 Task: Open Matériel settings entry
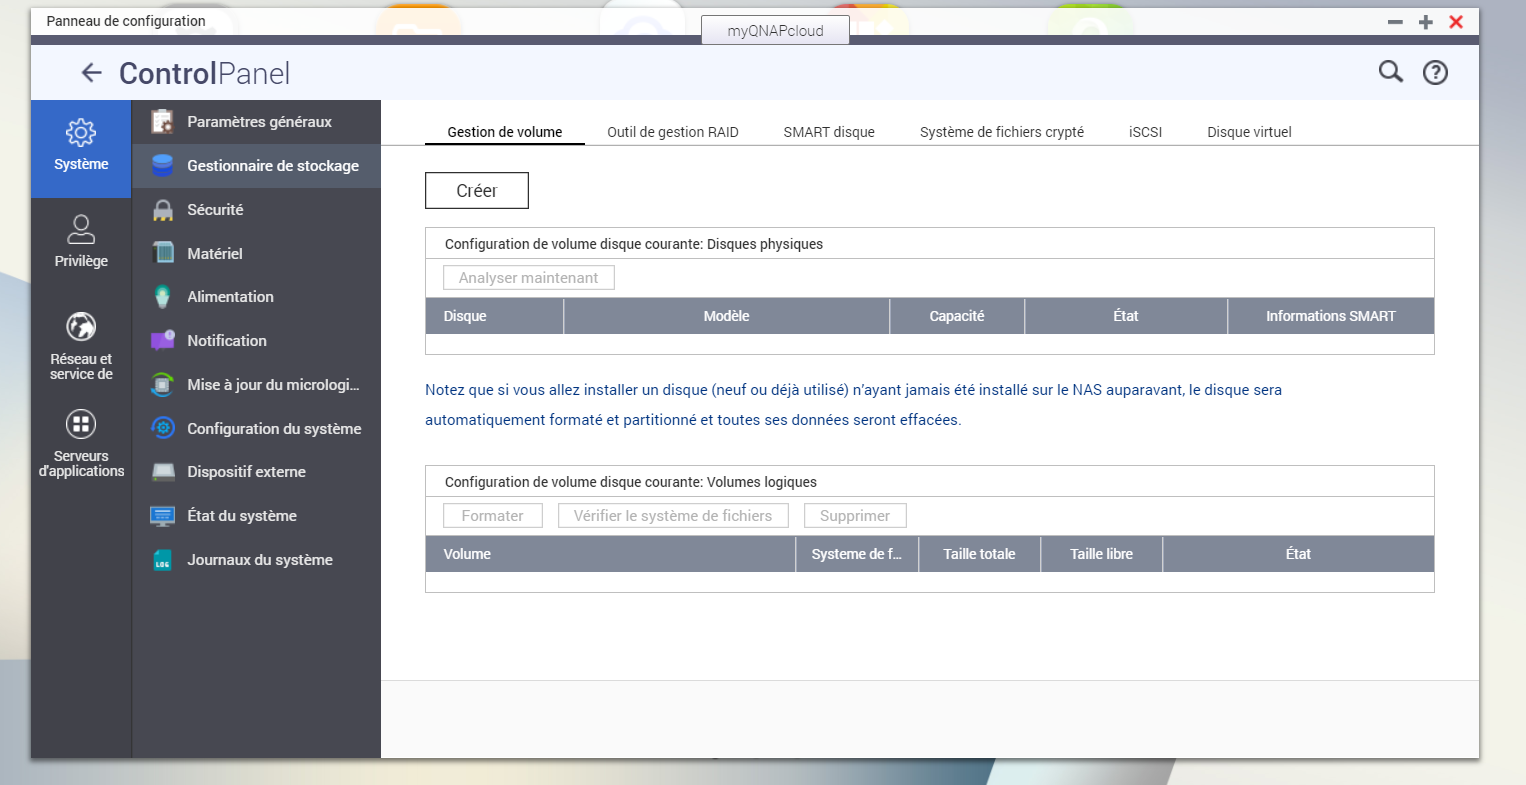coord(256,253)
